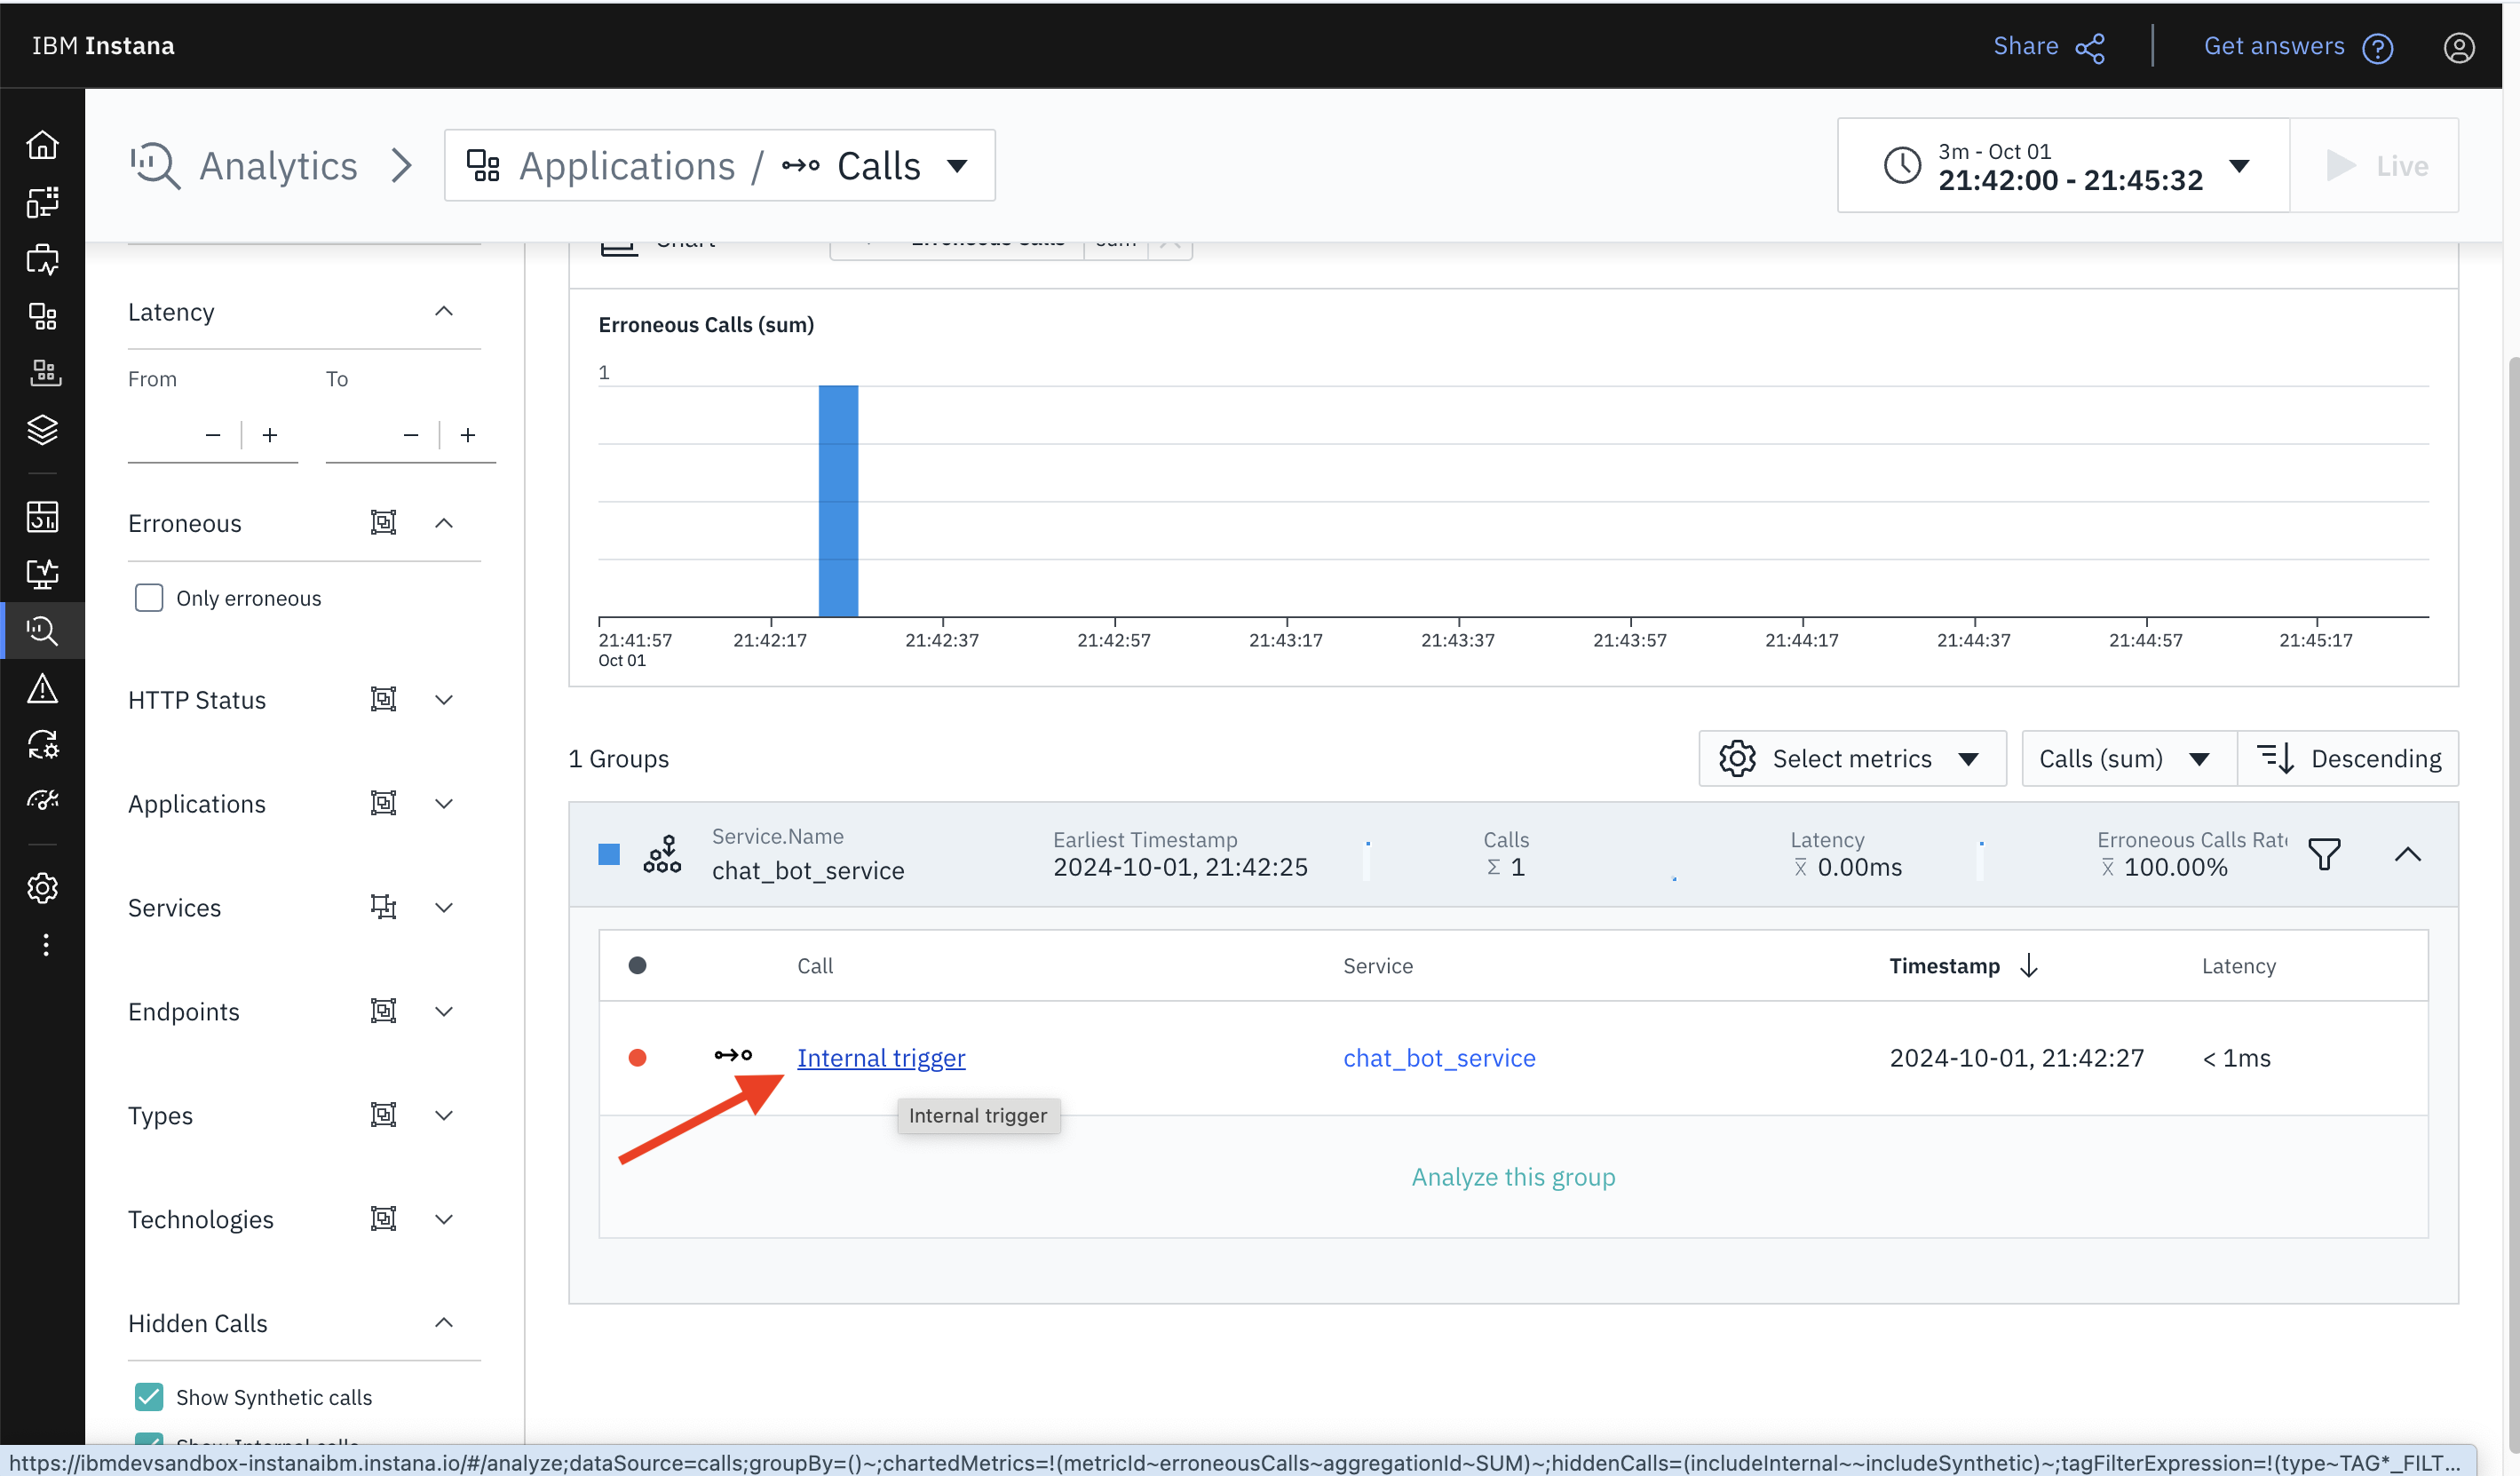This screenshot has height=1476, width=2520.
Task: Open Instana Settings via gear icon
Action: coord(43,888)
